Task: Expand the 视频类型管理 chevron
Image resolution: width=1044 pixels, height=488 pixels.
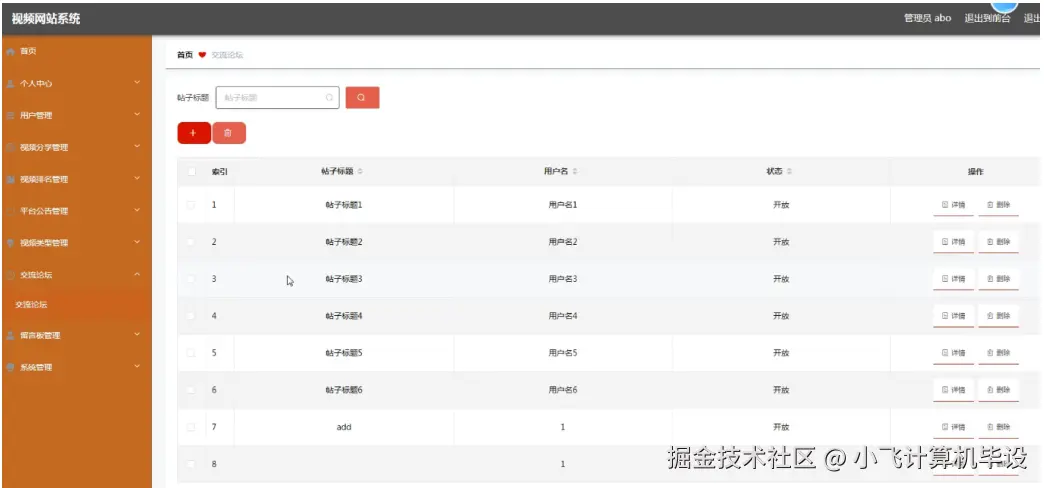Action: point(137,242)
